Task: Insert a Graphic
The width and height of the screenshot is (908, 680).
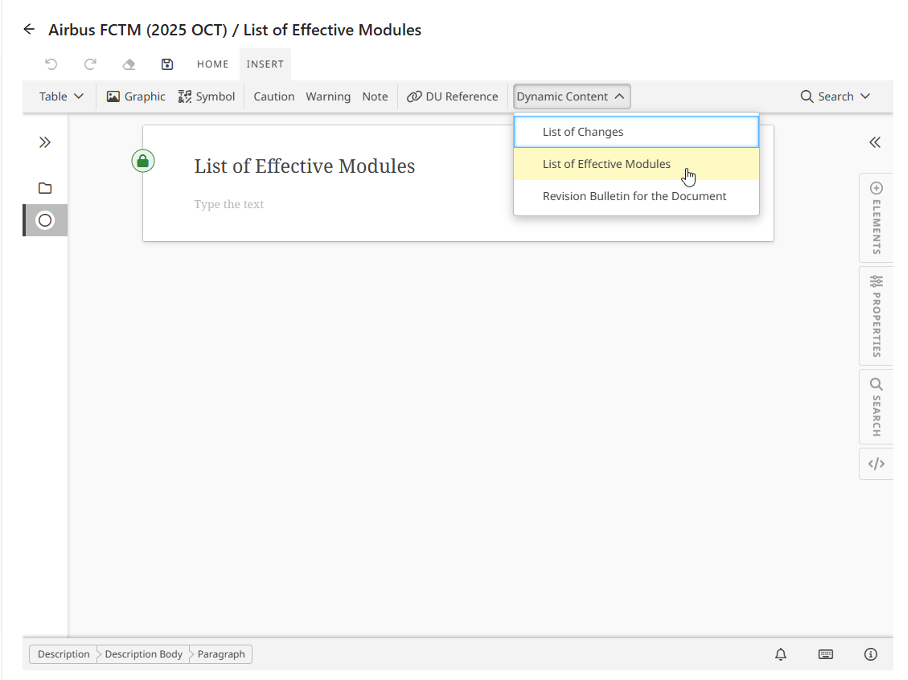Action: (136, 97)
